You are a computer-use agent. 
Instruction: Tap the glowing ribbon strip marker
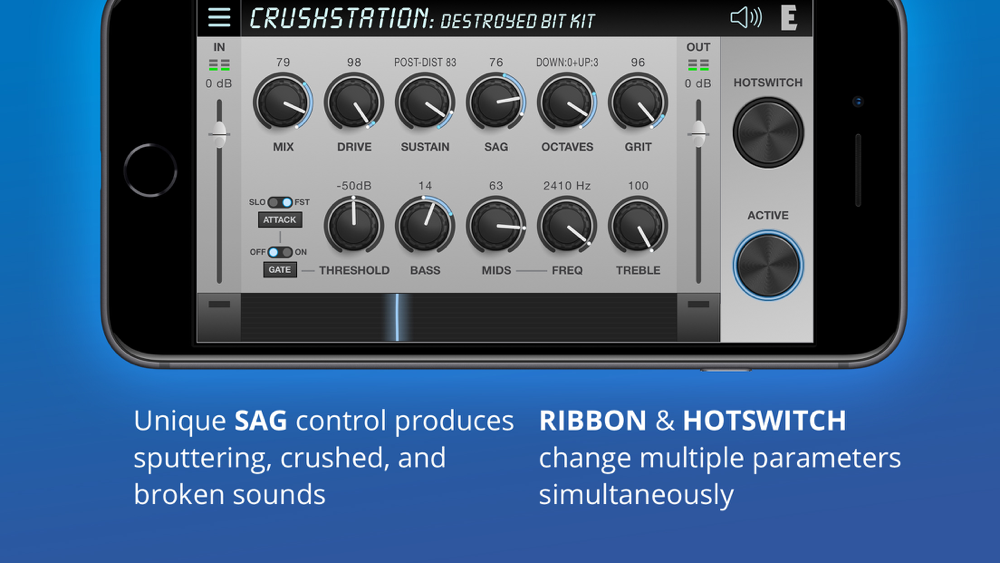397,318
